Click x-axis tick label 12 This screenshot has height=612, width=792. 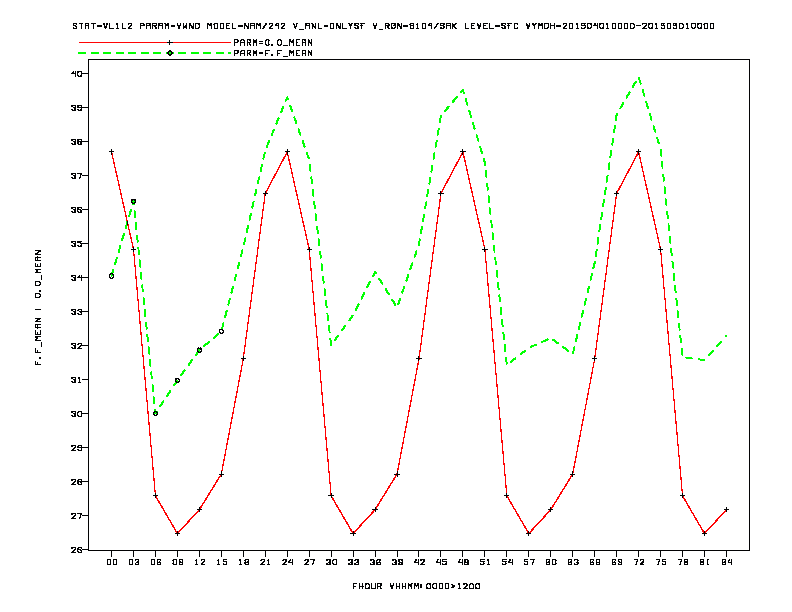coord(200,562)
